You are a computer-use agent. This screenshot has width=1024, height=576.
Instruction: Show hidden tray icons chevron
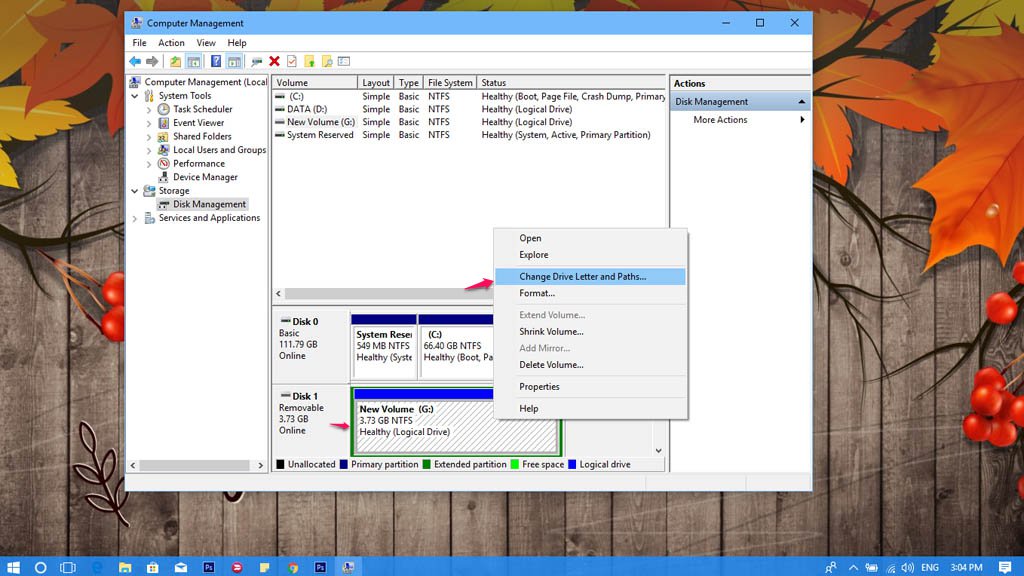[853, 567]
